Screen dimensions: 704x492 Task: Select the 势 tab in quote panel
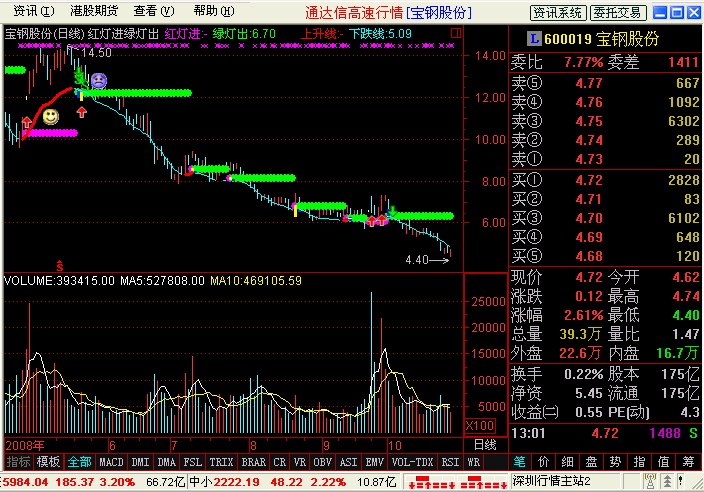coord(615,462)
